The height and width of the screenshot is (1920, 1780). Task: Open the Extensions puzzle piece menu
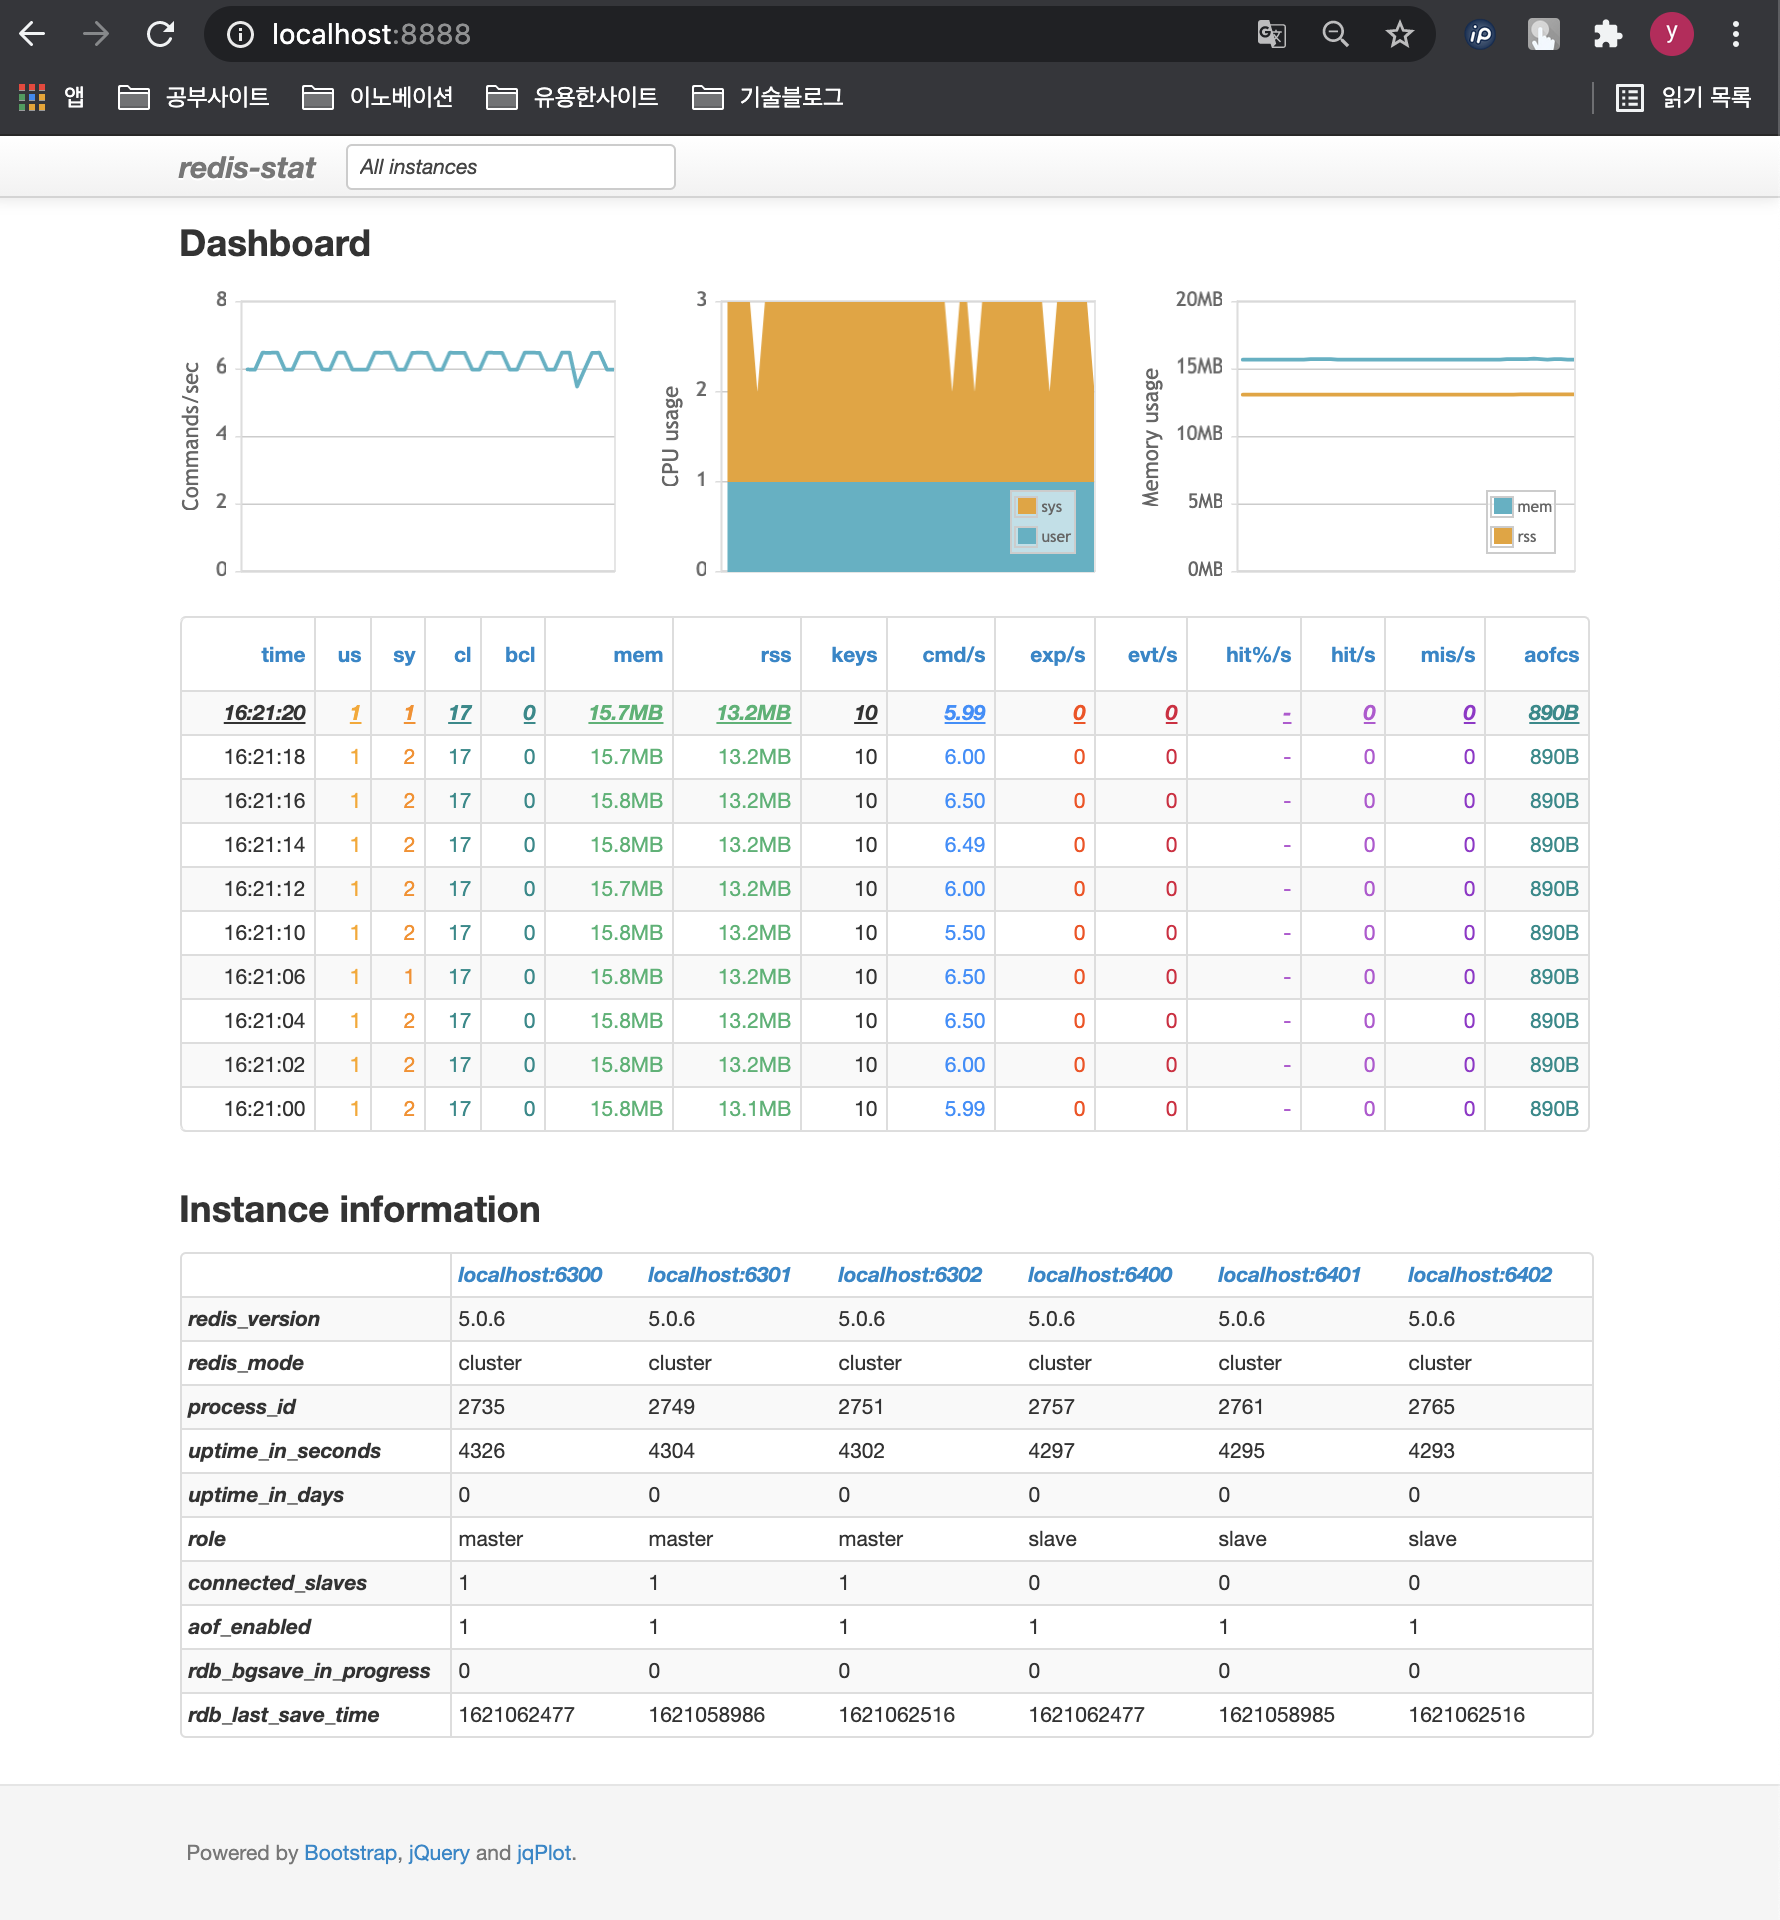(1607, 35)
